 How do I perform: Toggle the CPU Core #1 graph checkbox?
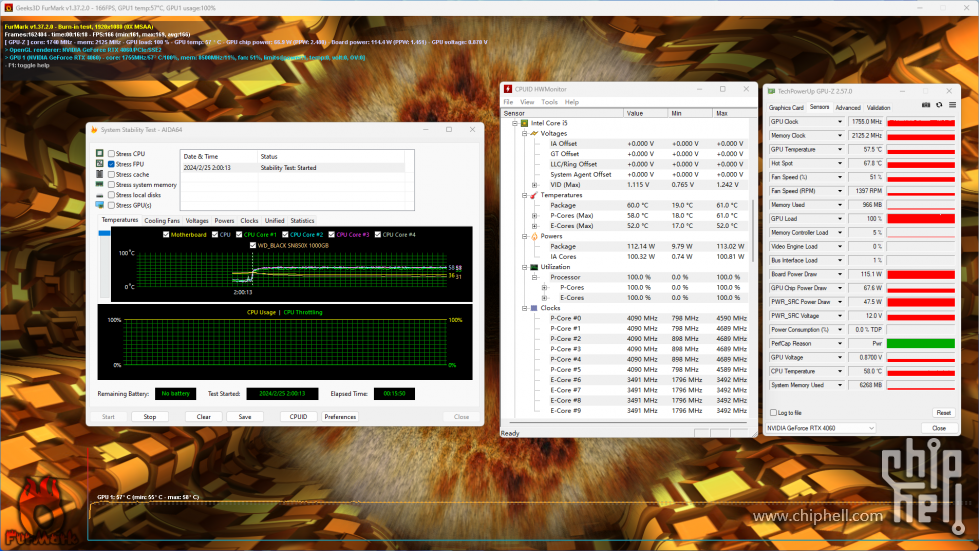tap(239, 235)
